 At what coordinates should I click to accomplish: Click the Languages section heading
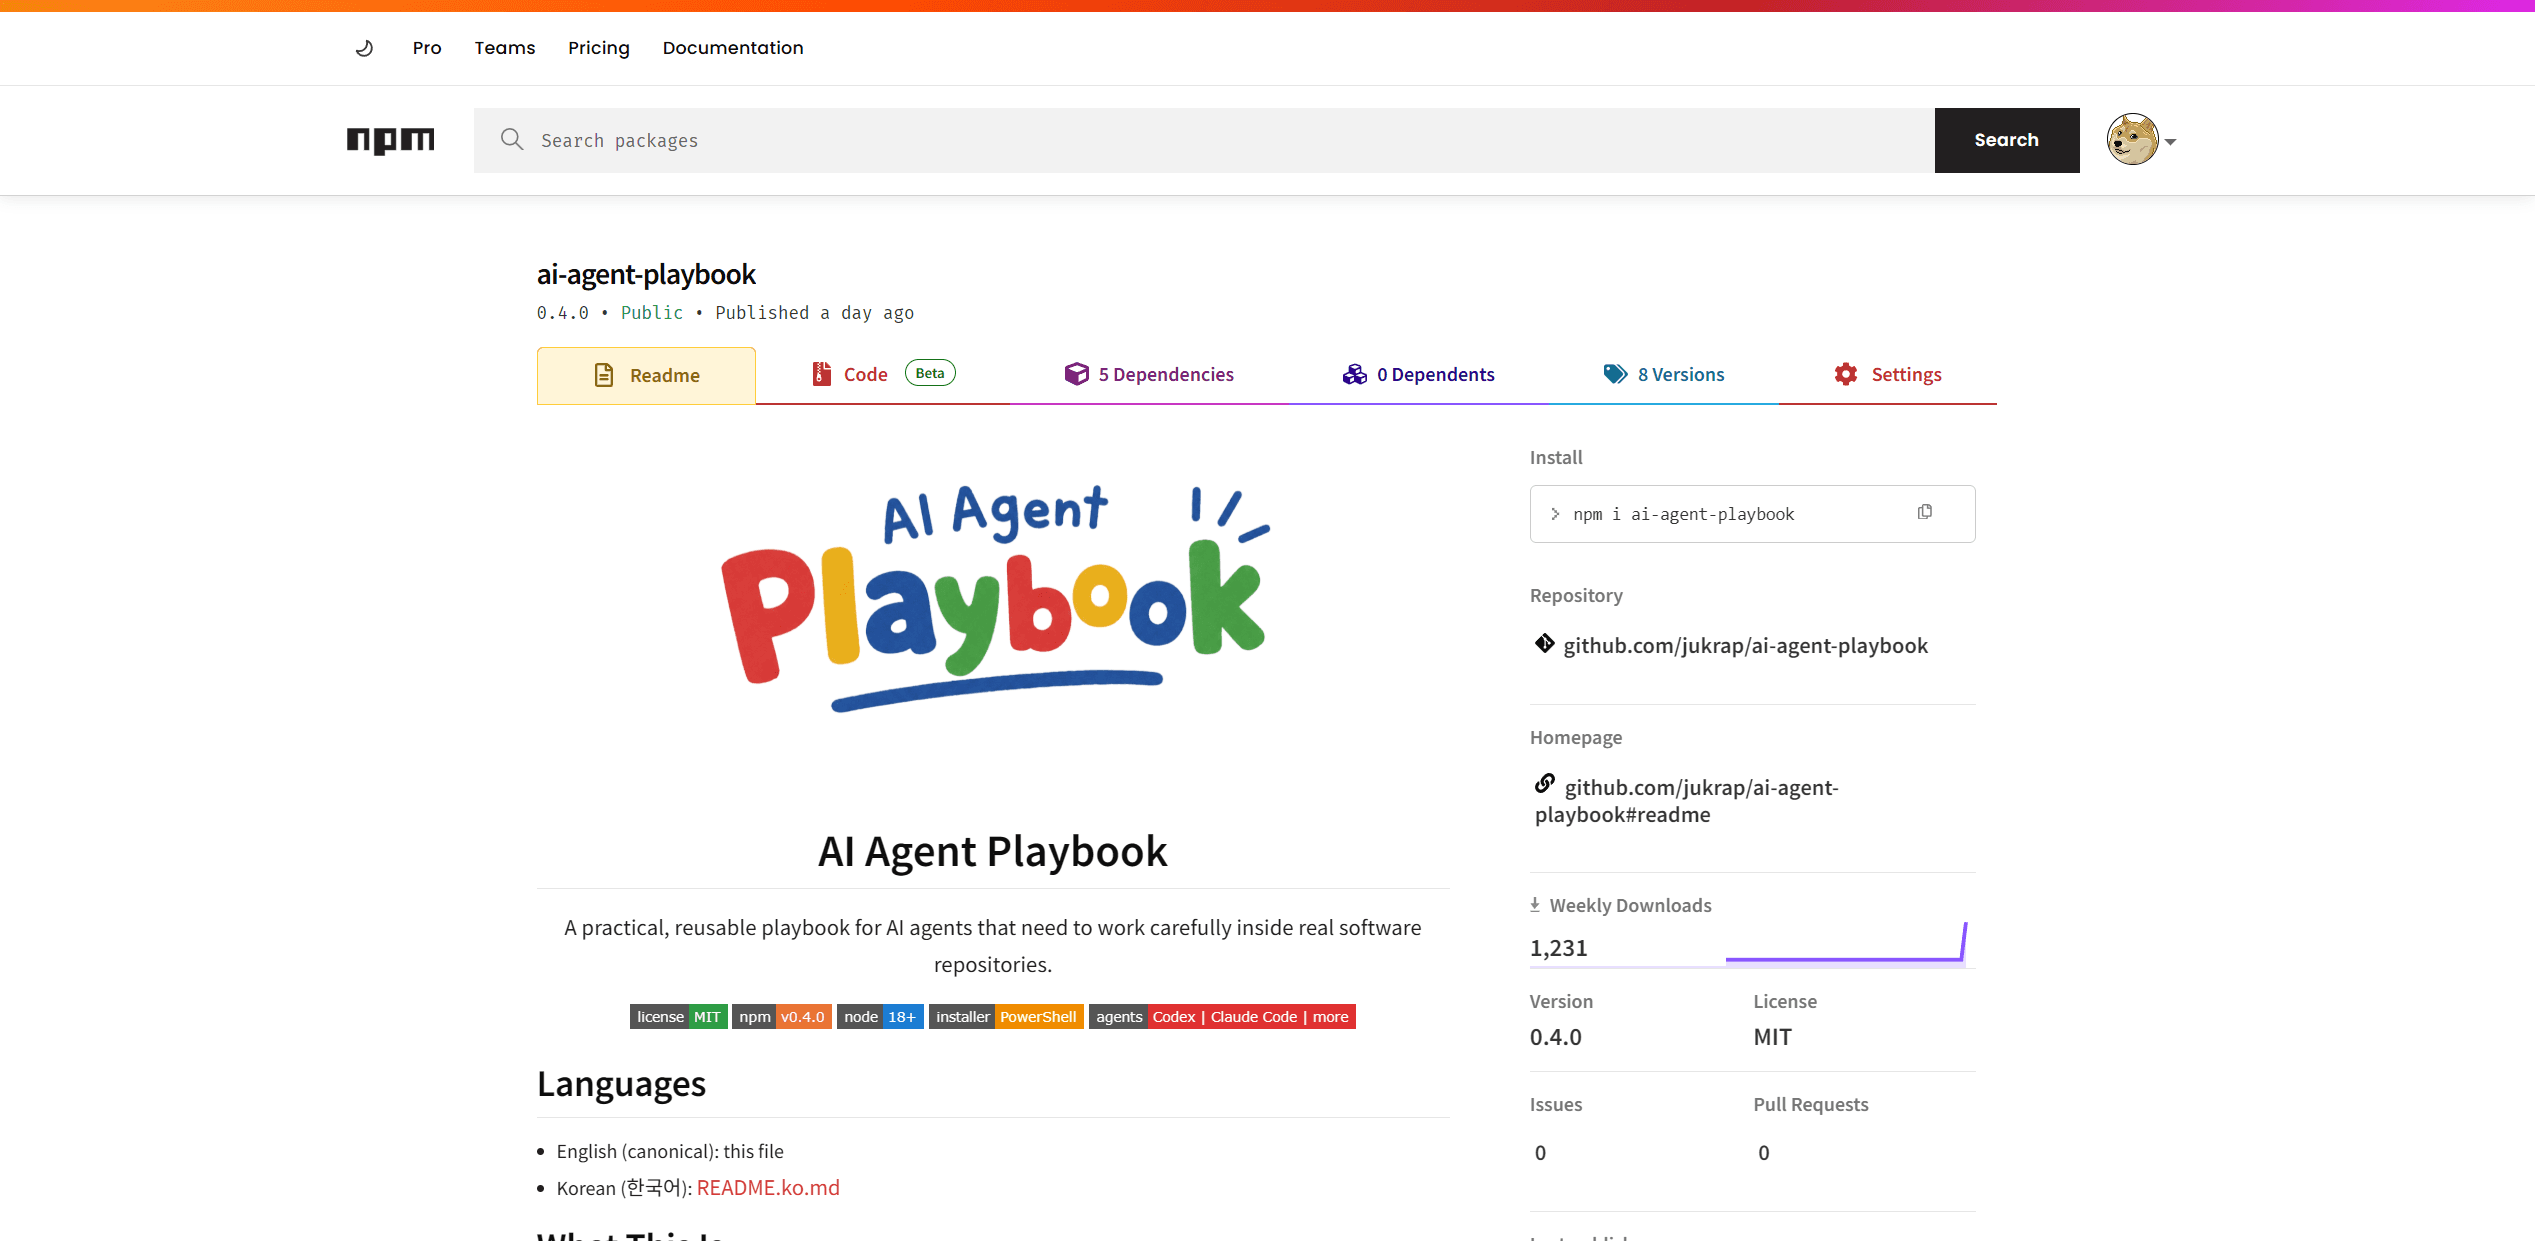pos(621,1084)
